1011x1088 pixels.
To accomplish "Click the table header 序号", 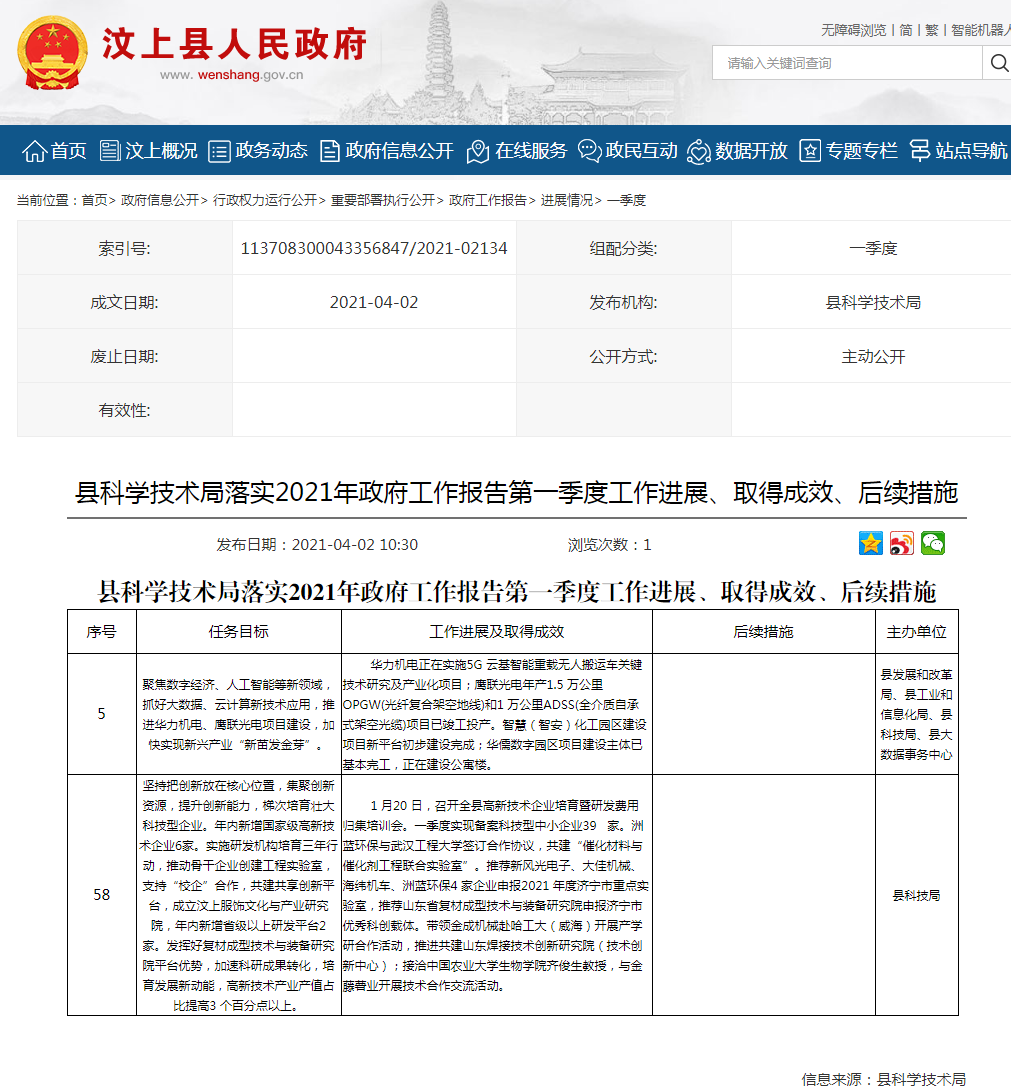I will [x=101, y=631].
